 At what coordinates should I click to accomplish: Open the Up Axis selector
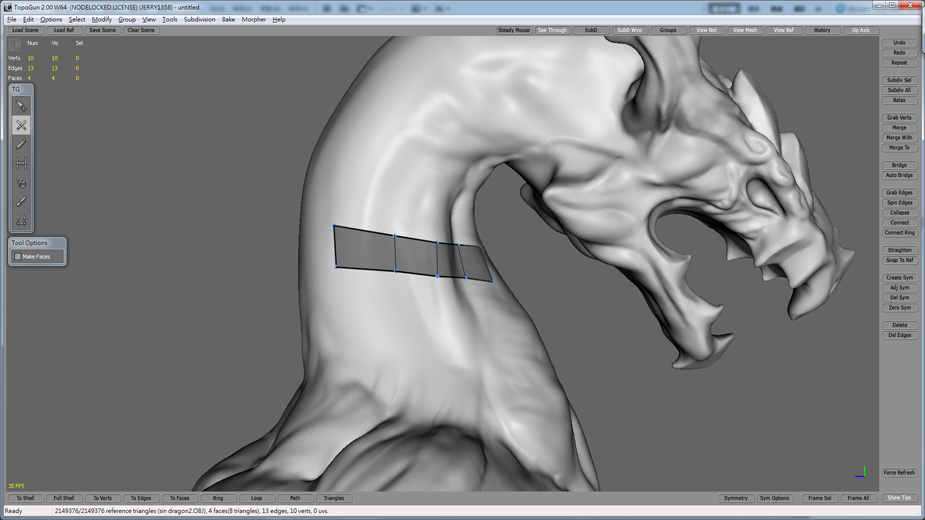(860, 30)
